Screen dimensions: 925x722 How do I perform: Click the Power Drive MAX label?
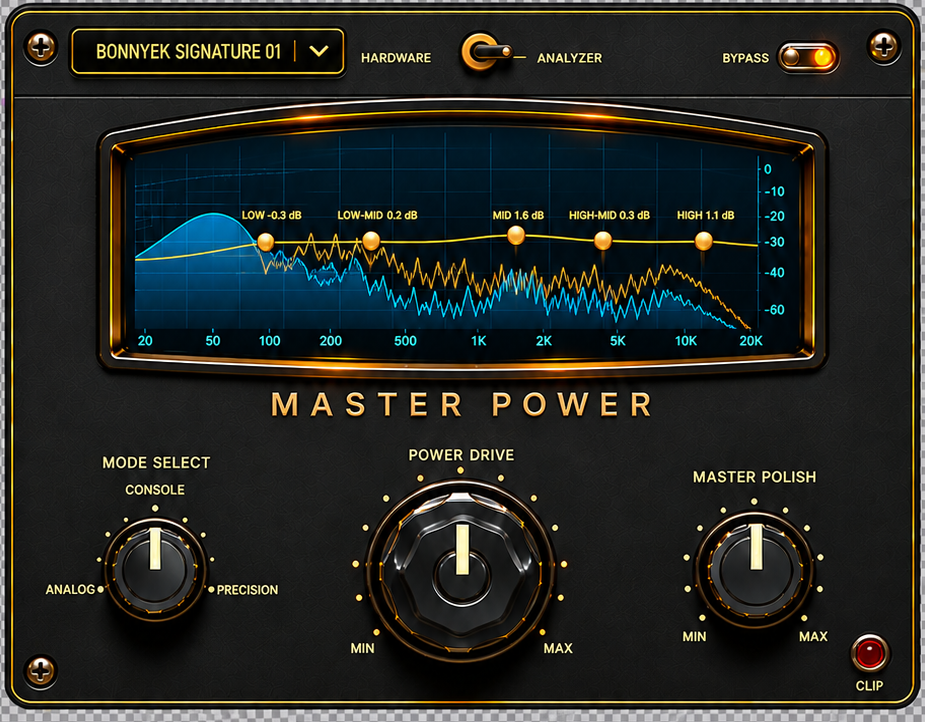[x=558, y=648]
